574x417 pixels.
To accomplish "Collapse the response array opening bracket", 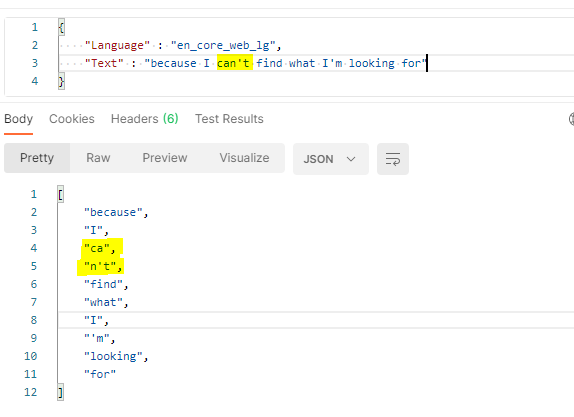I will pyautogui.click(x=60, y=194).
